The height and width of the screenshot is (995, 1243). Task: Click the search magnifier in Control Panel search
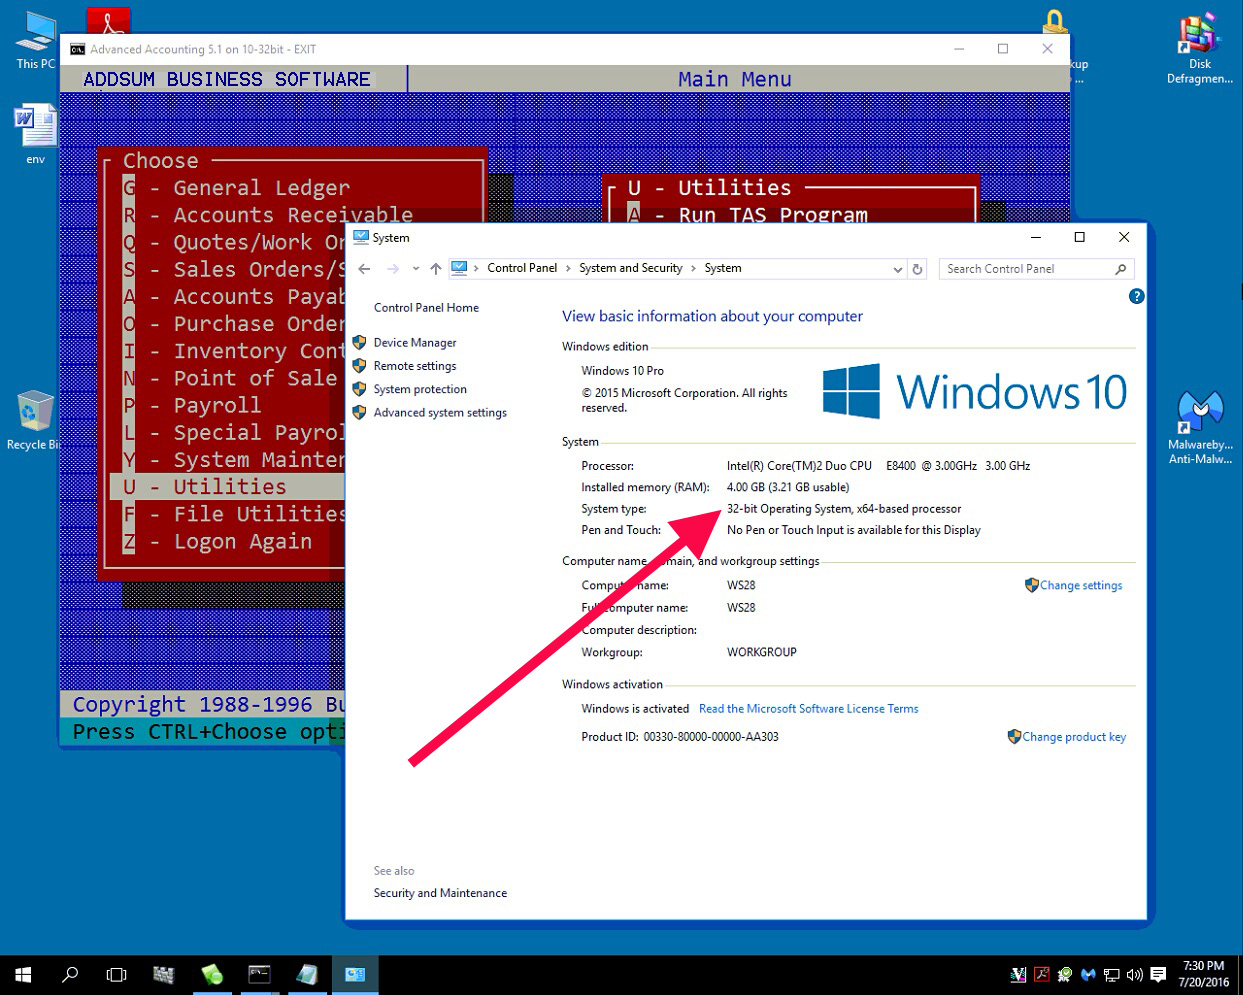(x=1121, y=269)
